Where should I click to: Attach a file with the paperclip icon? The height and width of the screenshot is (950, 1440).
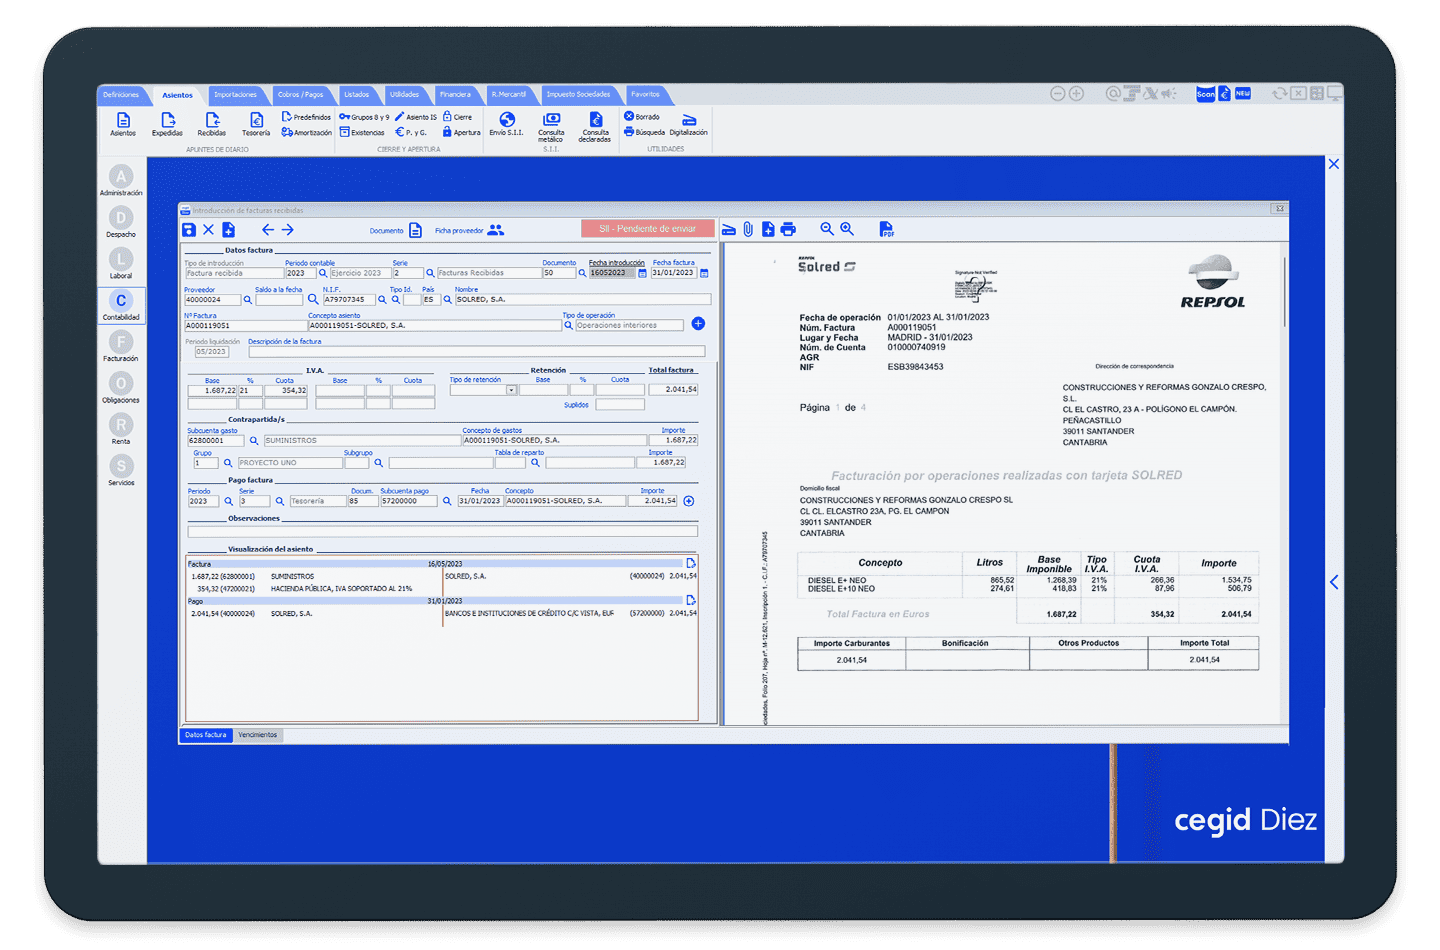tap(748, 230)
